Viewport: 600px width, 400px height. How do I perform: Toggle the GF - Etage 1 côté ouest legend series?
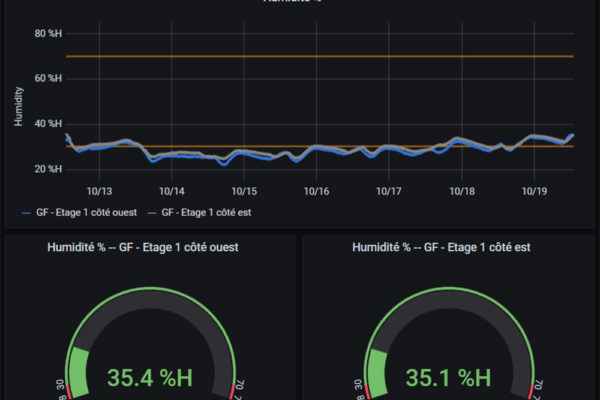tap(80, 212)
